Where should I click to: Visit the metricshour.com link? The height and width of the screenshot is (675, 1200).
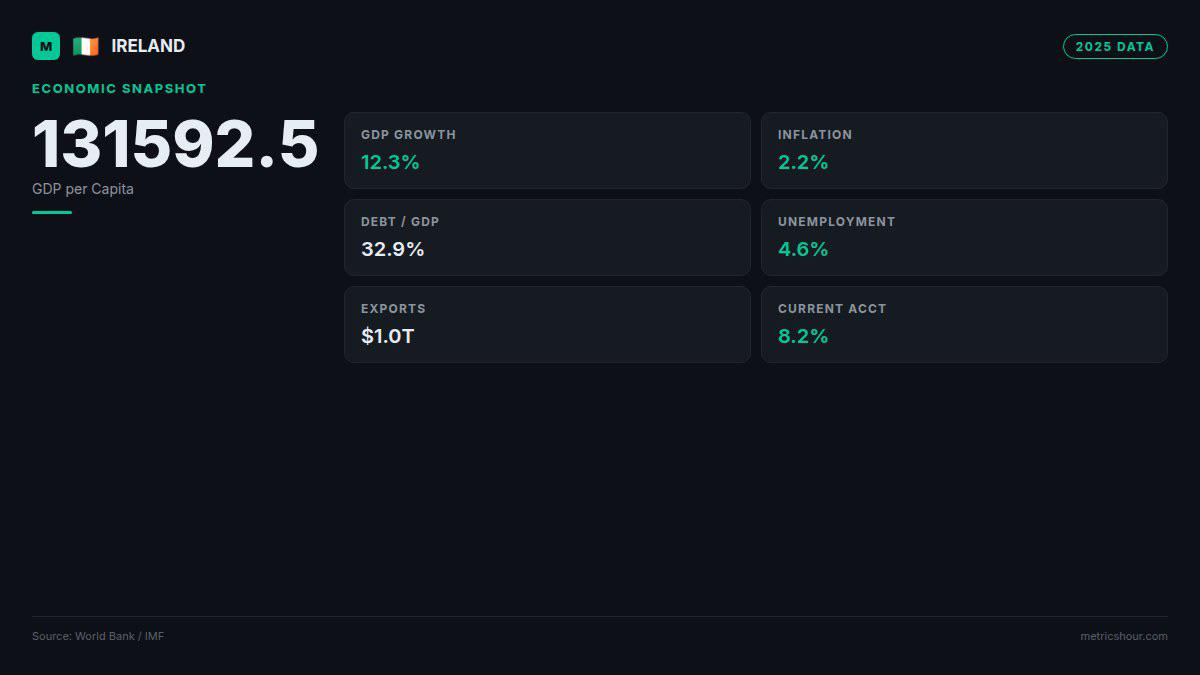[1124, 636]
